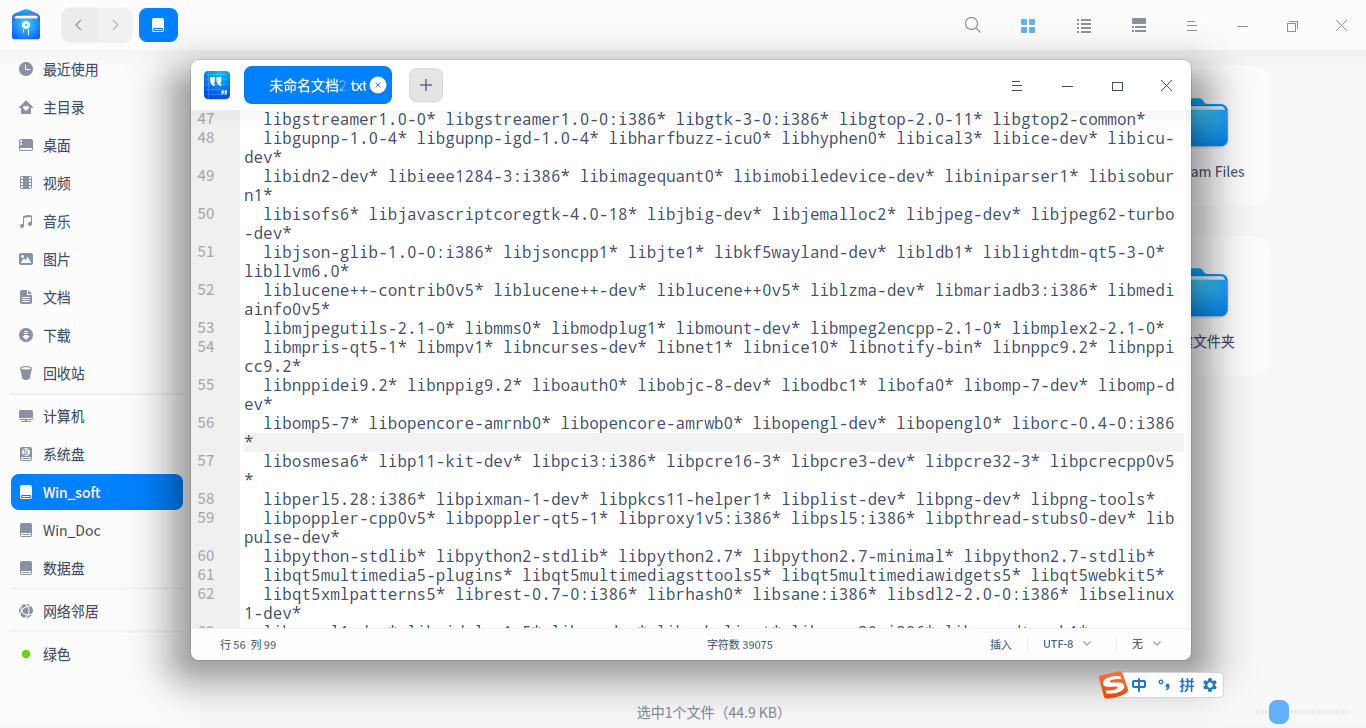
Task: Select the 未命名文档2.txt tab
Action: tap(313, 85)
